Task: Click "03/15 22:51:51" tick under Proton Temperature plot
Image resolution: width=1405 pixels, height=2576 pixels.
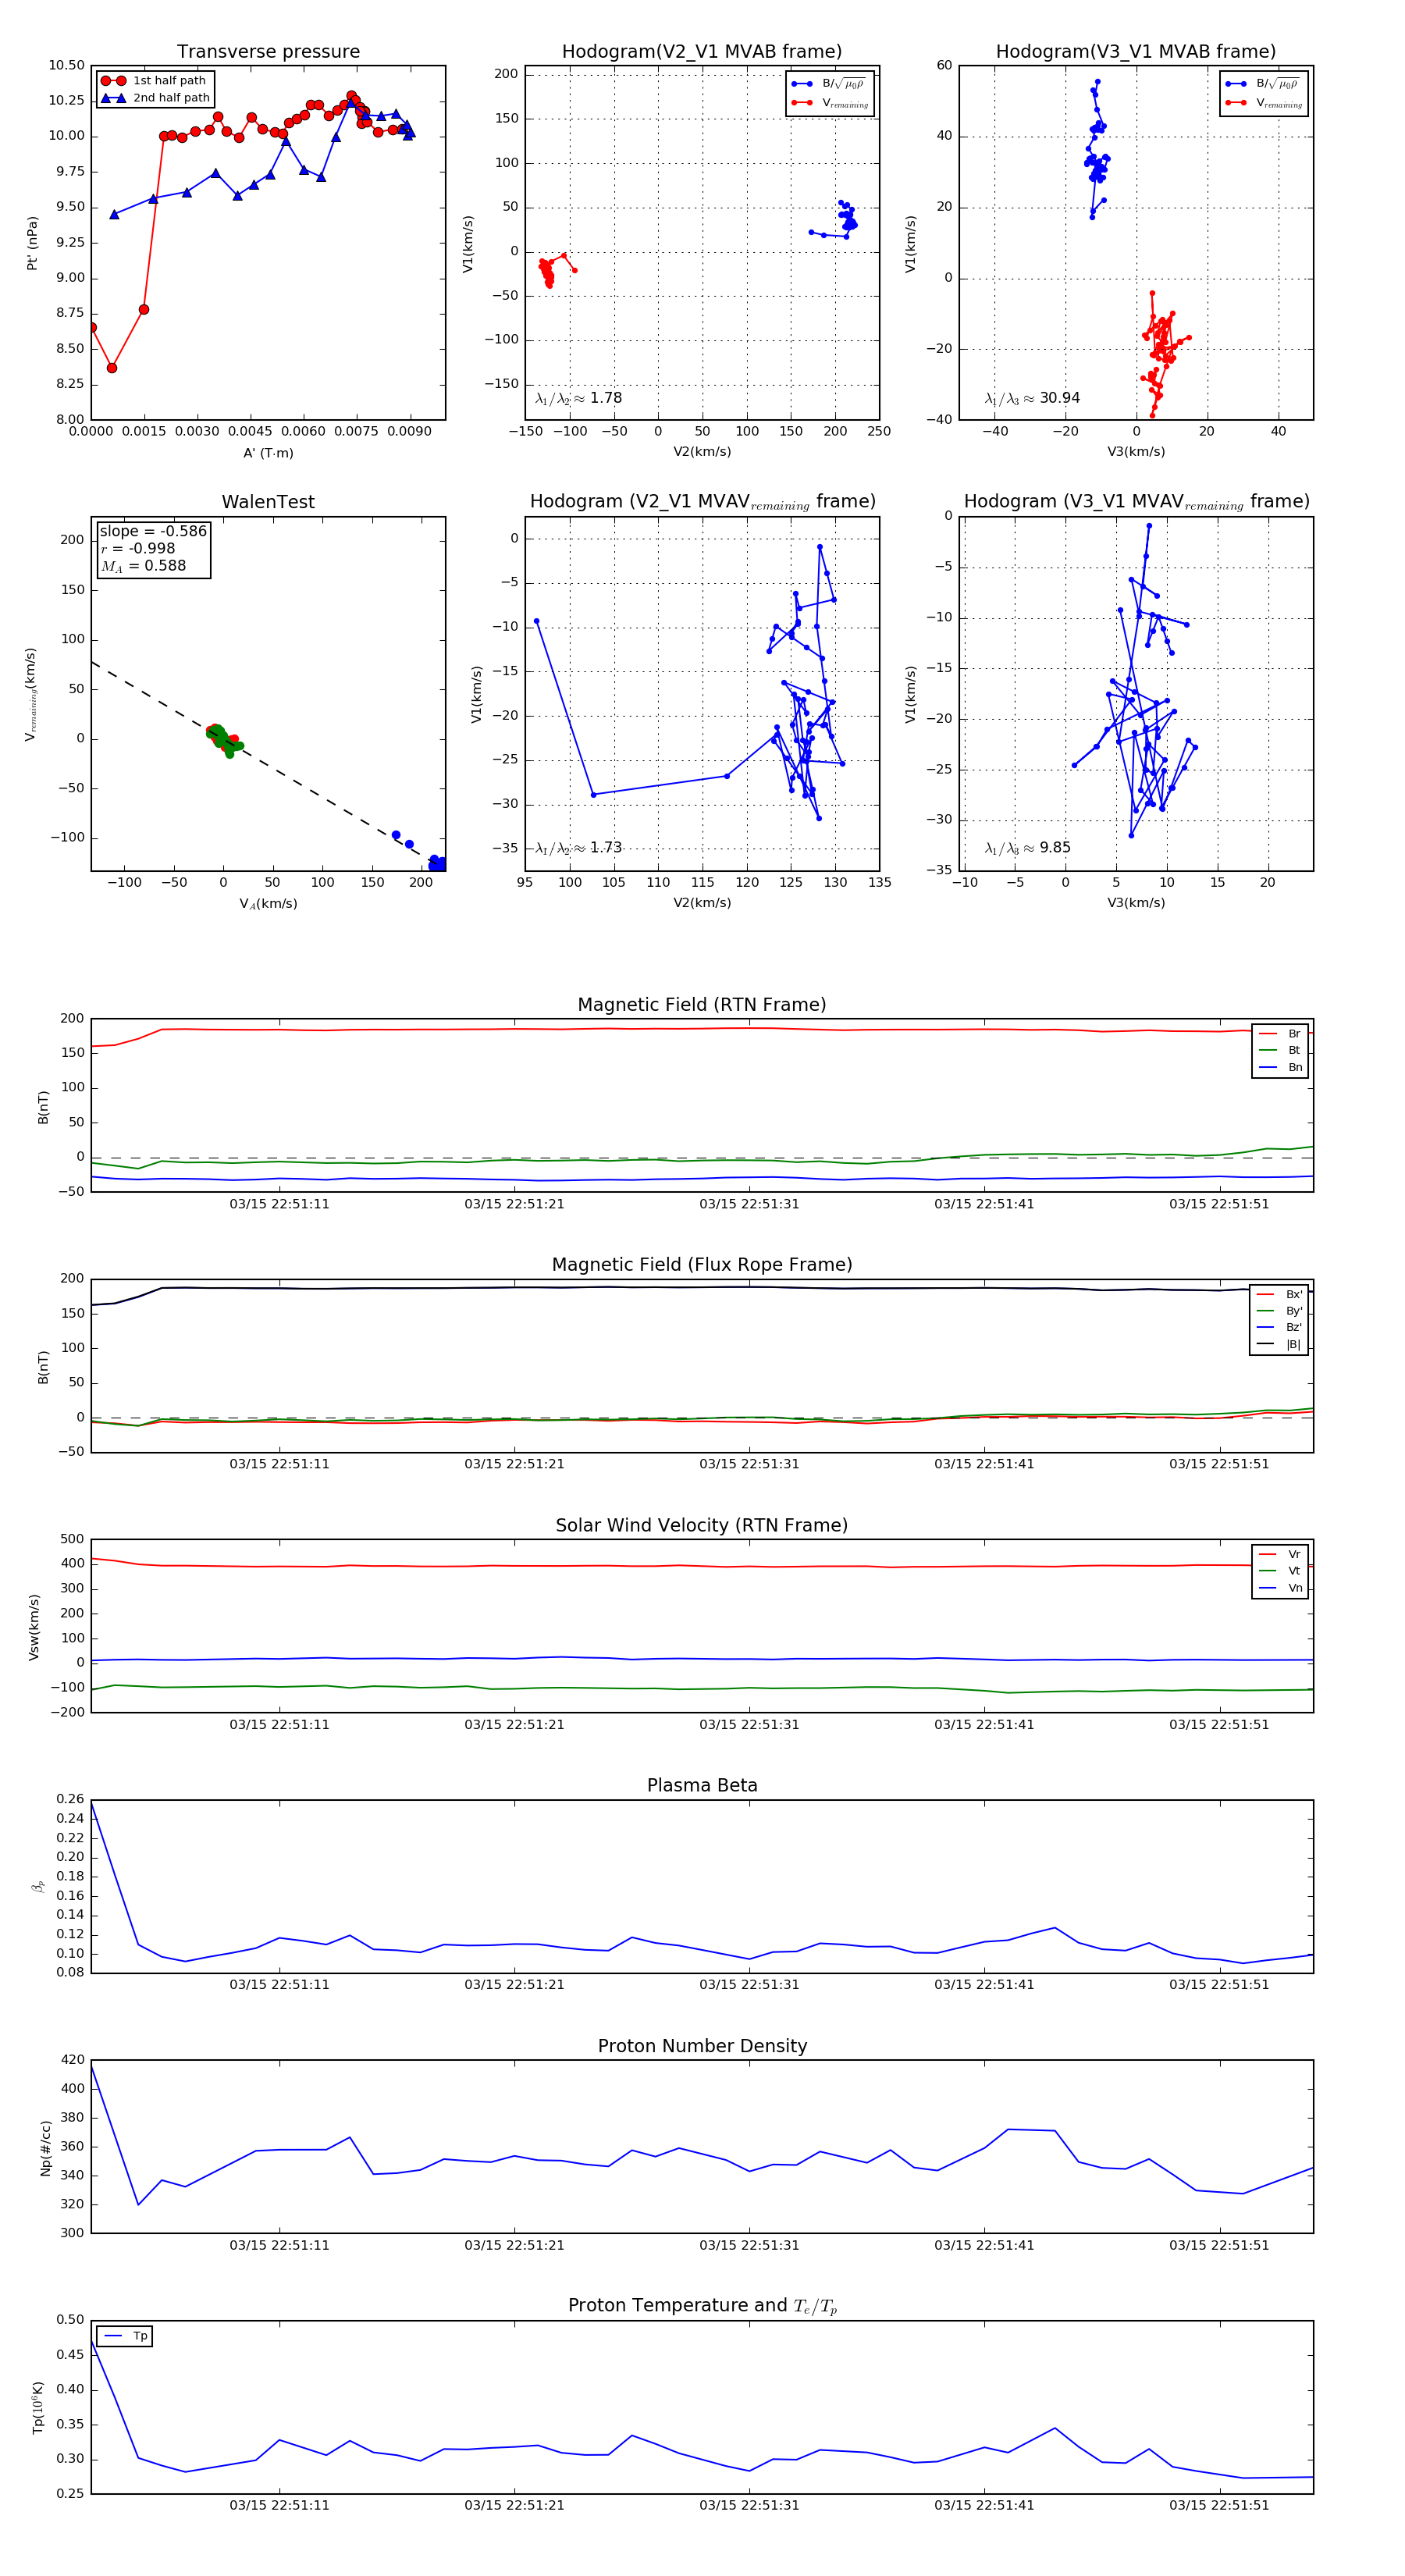Action: point(1219,2505)
